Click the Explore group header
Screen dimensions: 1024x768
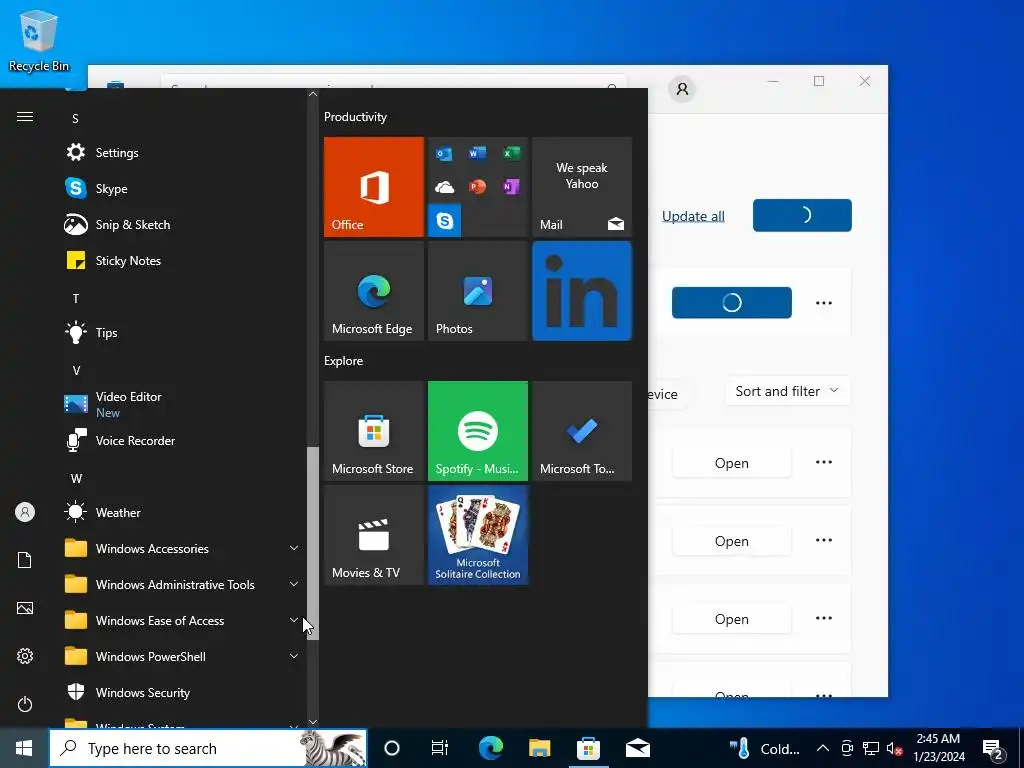[x=344, y=360]
